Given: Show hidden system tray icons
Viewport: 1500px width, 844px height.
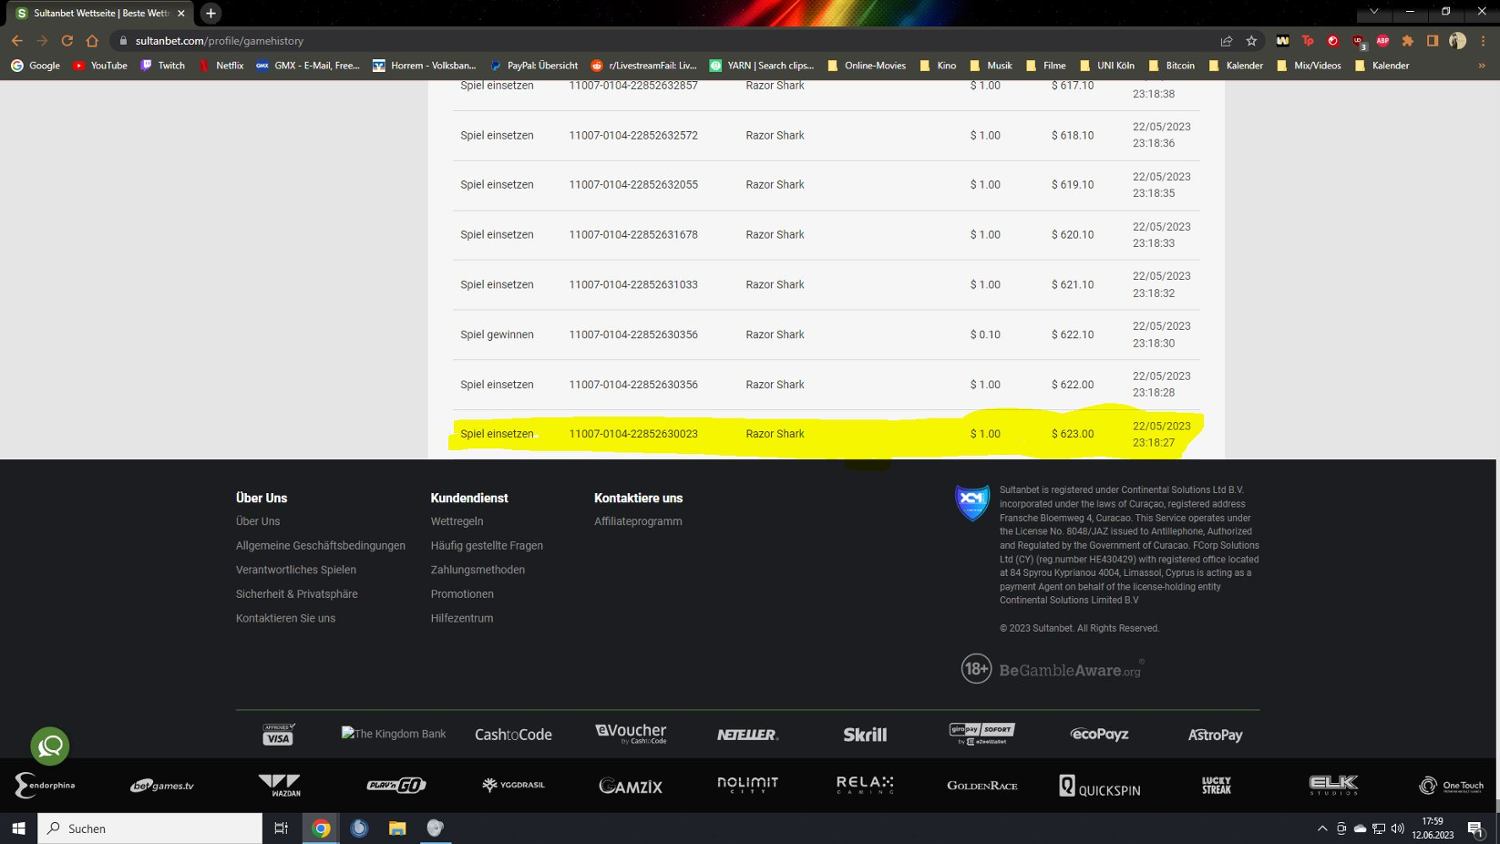Looking at the screenshot, I should (1322, 828).
